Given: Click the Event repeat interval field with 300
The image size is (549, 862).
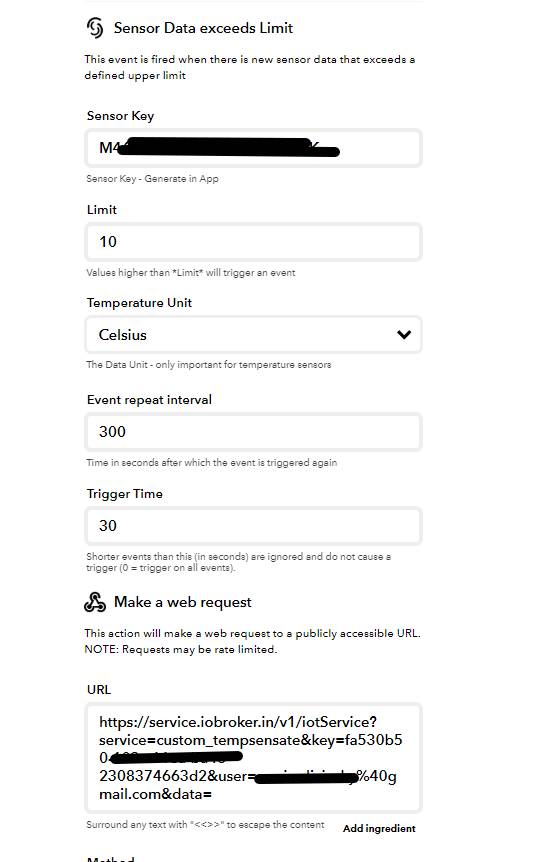Looking at the screenshot, I should click(253, 432).
